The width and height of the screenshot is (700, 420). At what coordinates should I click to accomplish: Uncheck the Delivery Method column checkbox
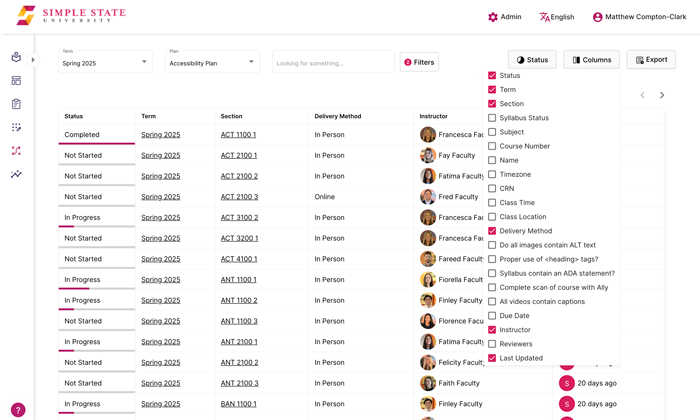[492, 231]
